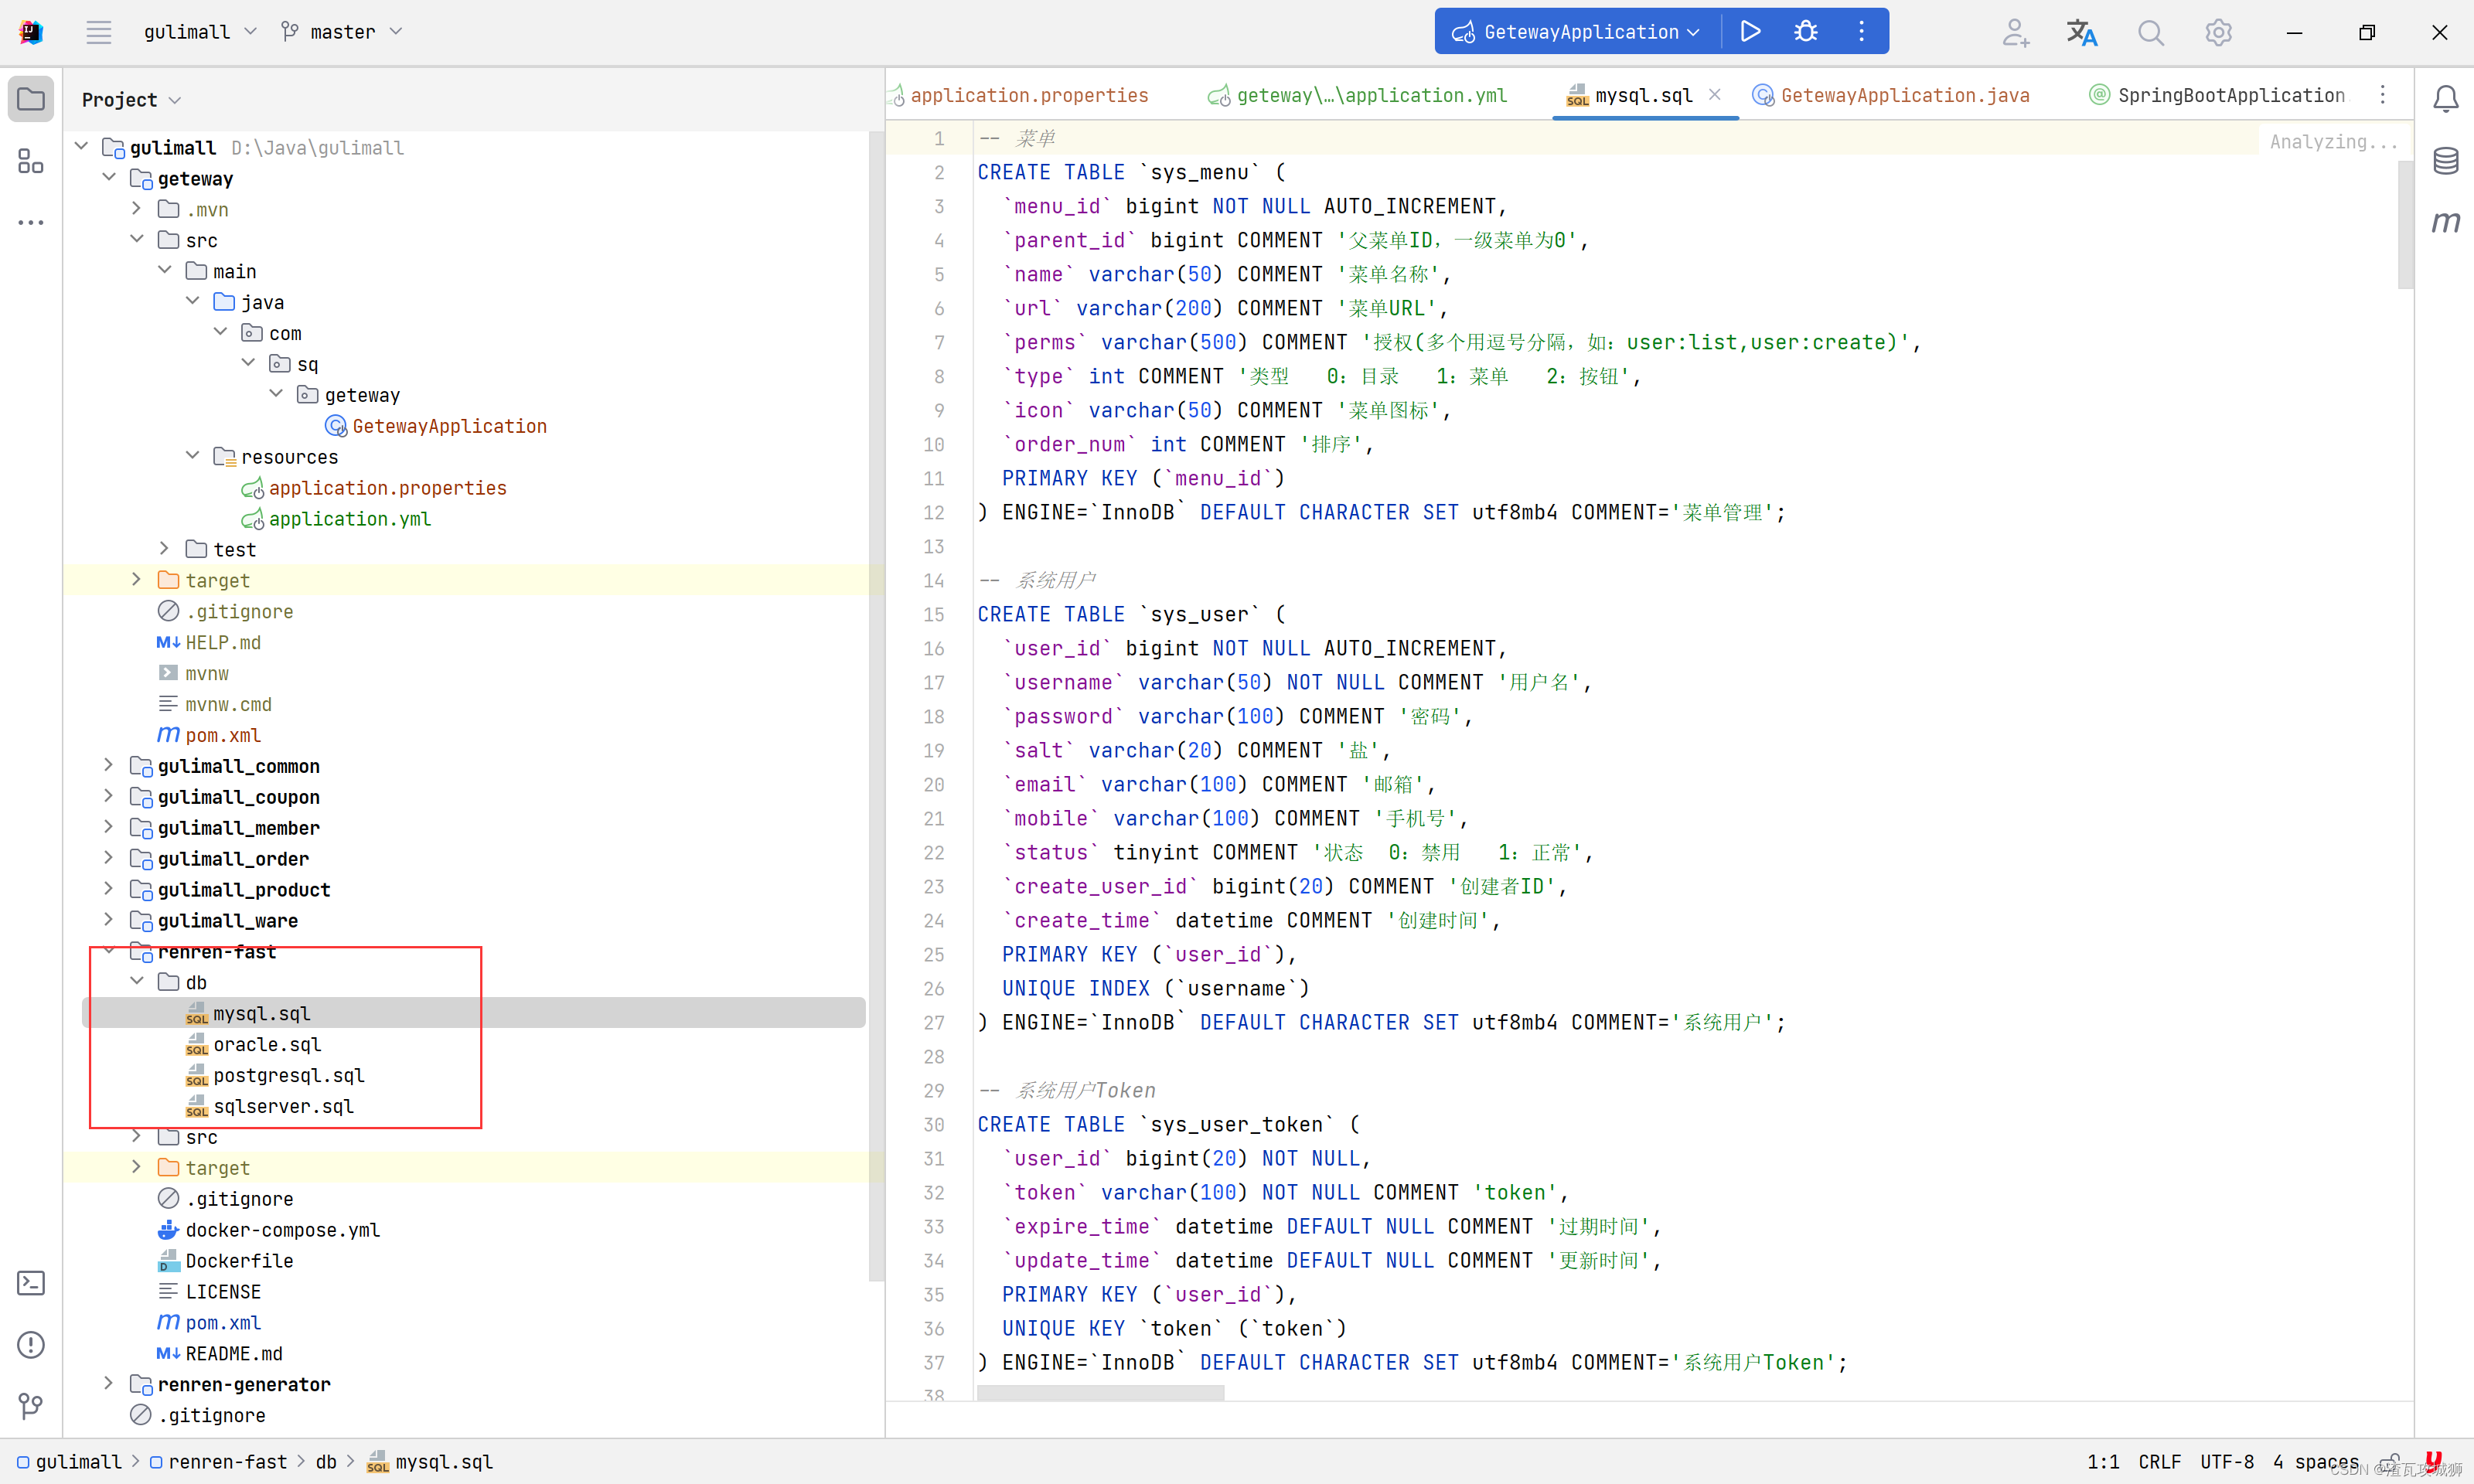2474x1484 pixels.
Task: Open the Structure tool window icon
Action: click(x=31, y=161)
